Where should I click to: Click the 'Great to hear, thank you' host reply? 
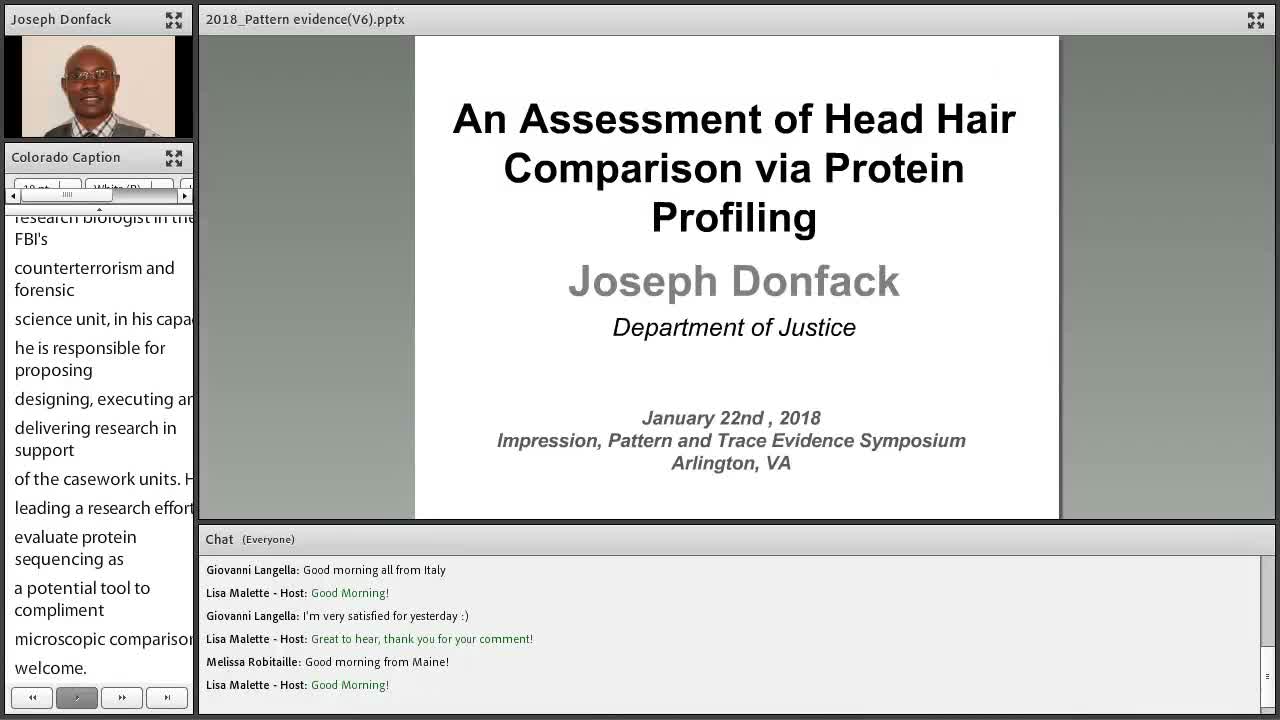click(422, 639)
